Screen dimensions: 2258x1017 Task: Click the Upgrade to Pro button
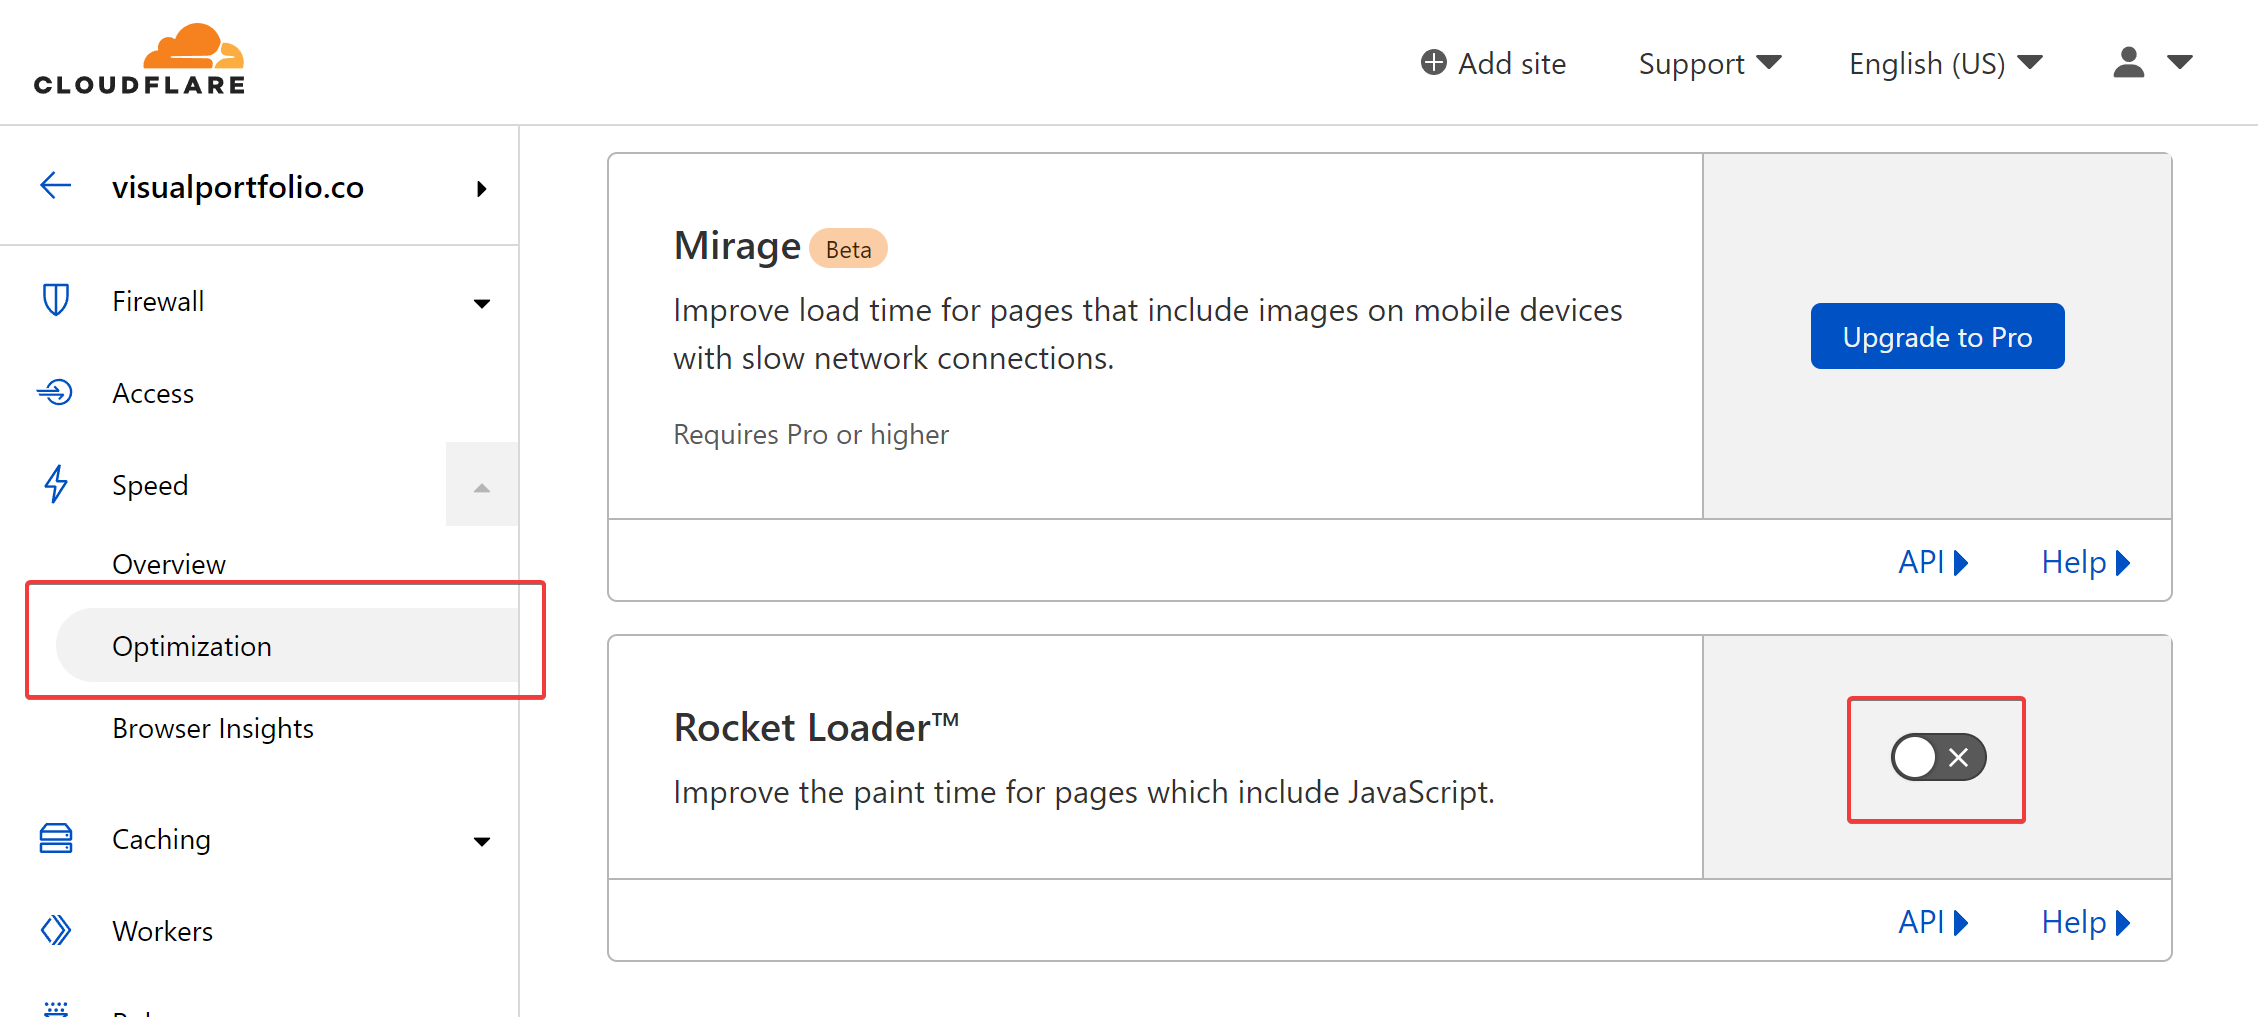coord(1937,336)
